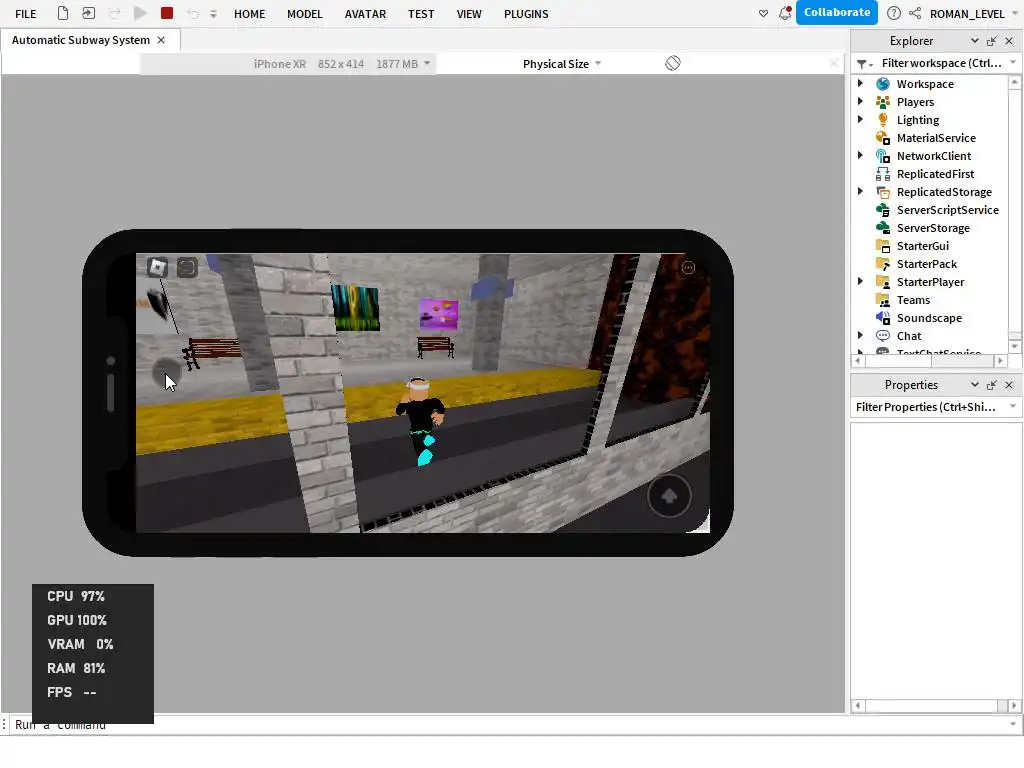Image resolution: width=1024 pixels, height=768 pixels.
Task: Click the Roblox menu icon in phone
Action: click(x=157, y=267)
